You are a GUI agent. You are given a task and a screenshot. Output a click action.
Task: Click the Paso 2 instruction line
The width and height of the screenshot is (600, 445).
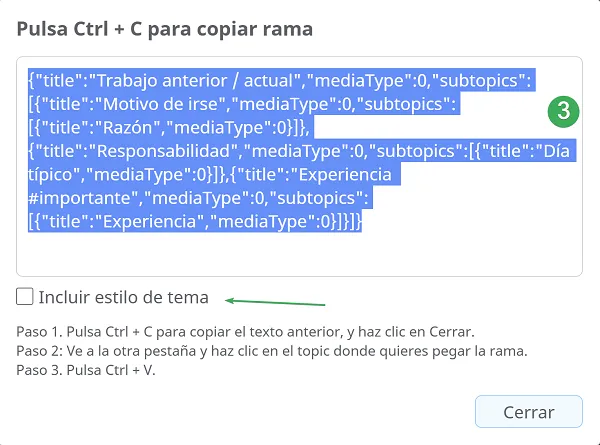click(272, 351)
